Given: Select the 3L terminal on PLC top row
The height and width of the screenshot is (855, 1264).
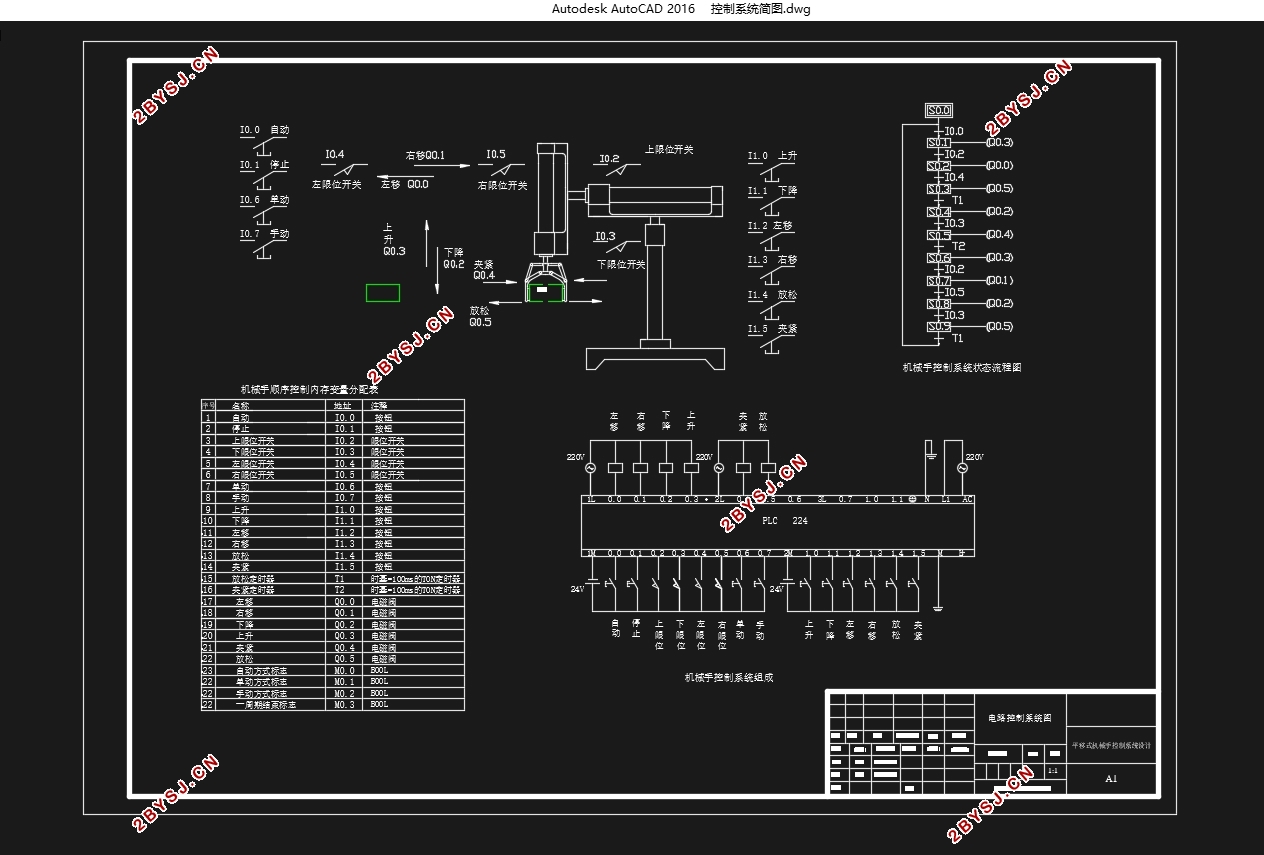Looking at the screenshot, I should tap(822, 499).
